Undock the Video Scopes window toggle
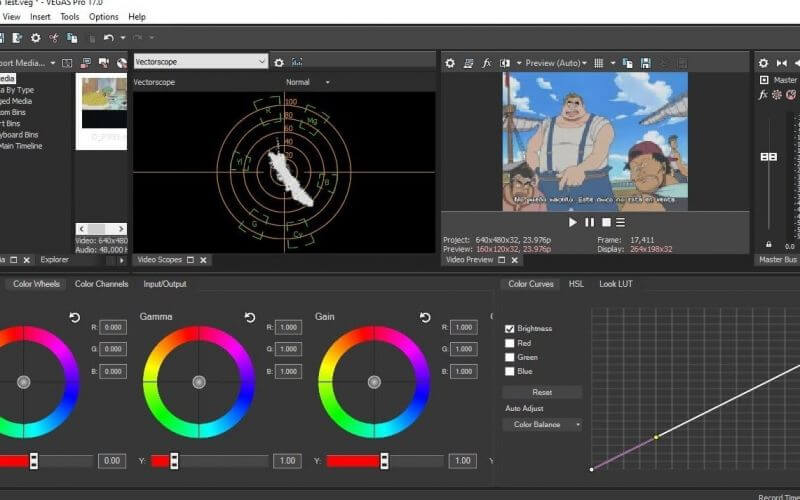Screen dimensions: 800x500 [x=190, y=260]
